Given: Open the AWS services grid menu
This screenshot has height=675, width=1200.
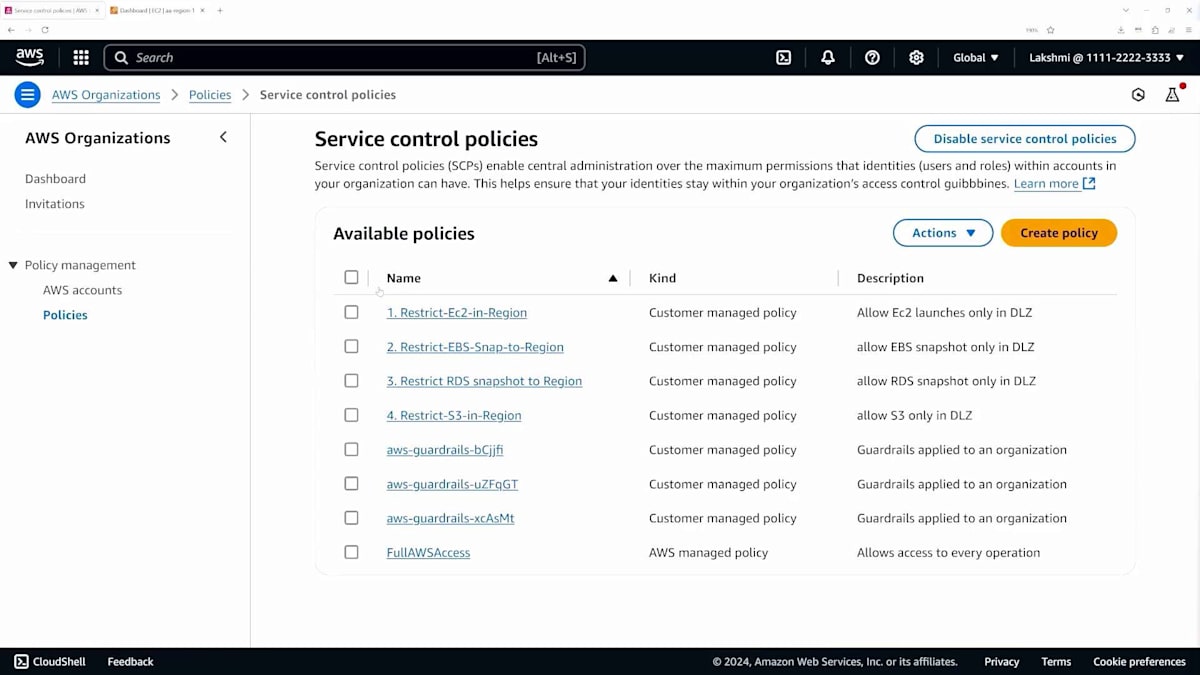Looking at the screenshot, I should (x=81, y=58).
